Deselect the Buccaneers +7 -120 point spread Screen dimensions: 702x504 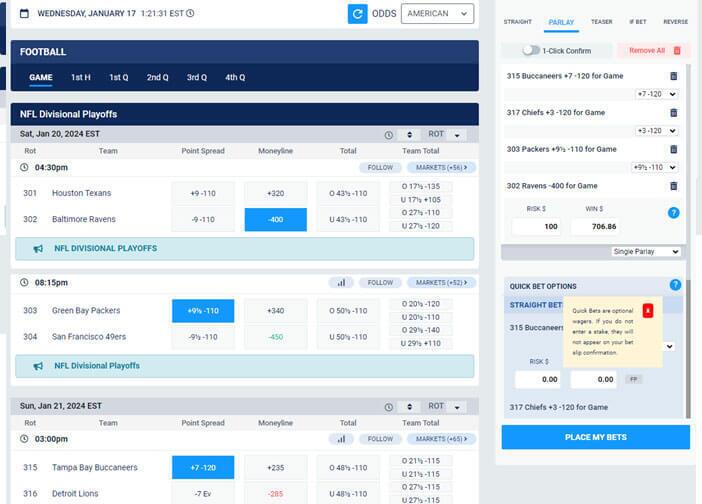point(203,468)
